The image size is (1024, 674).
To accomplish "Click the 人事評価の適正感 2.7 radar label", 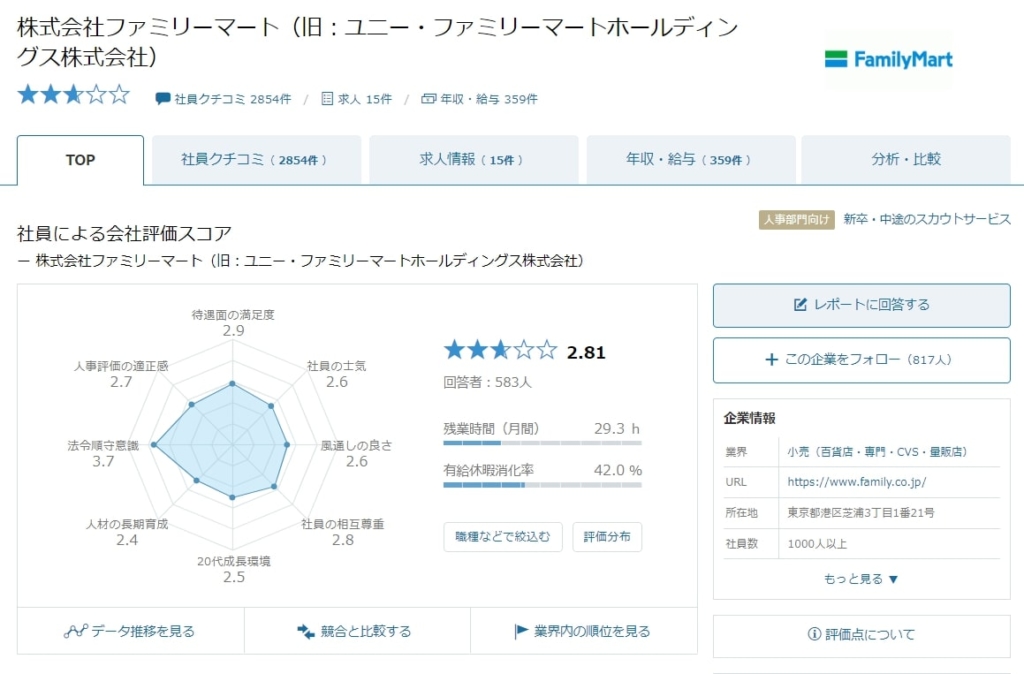I will point(121,374).
